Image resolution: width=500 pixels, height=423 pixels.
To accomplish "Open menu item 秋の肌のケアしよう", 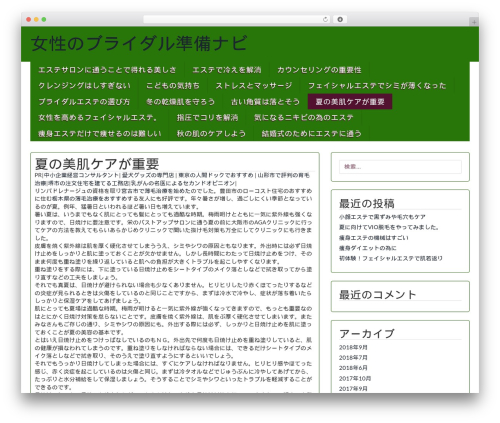I will (x=211, y=133).
